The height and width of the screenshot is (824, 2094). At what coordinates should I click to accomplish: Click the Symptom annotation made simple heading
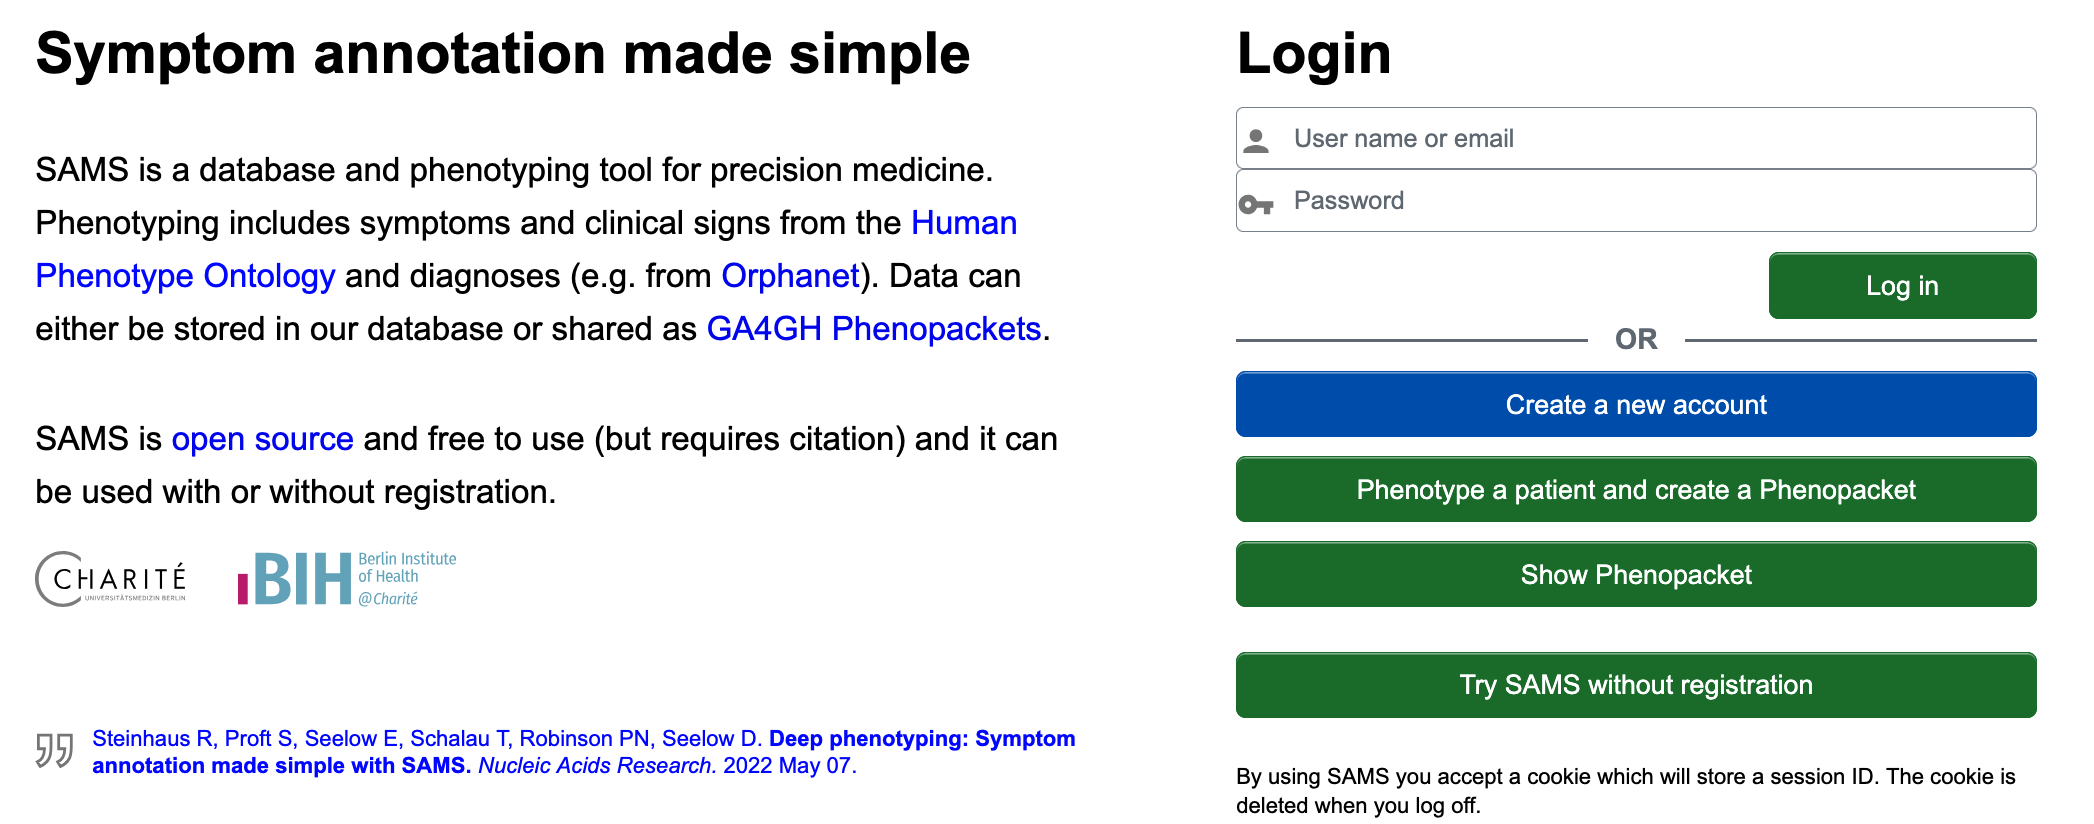tap(503, 54)
